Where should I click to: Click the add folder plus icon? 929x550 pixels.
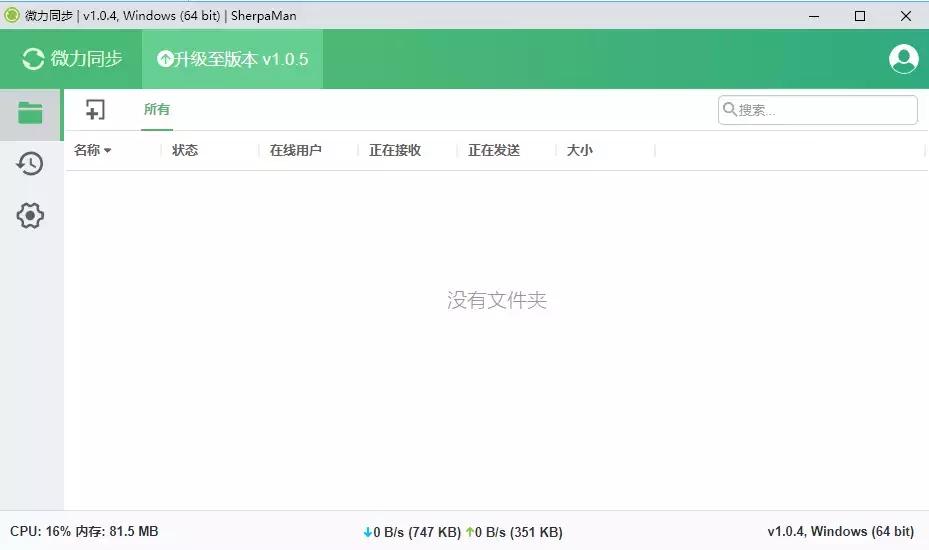95,110
